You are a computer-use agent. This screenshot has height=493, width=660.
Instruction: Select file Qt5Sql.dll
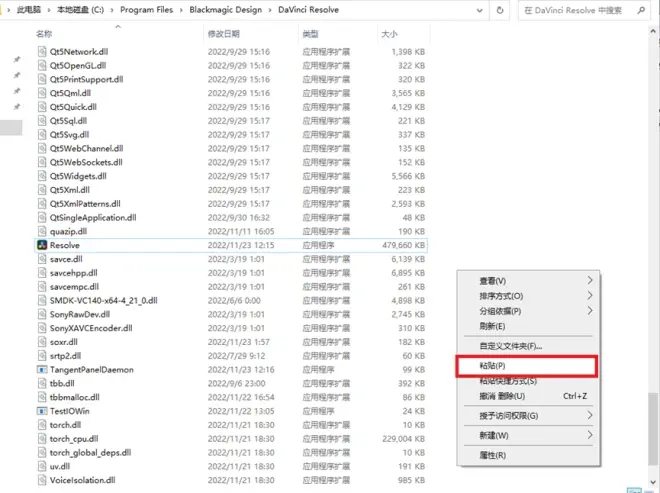(x=68, y=121)
